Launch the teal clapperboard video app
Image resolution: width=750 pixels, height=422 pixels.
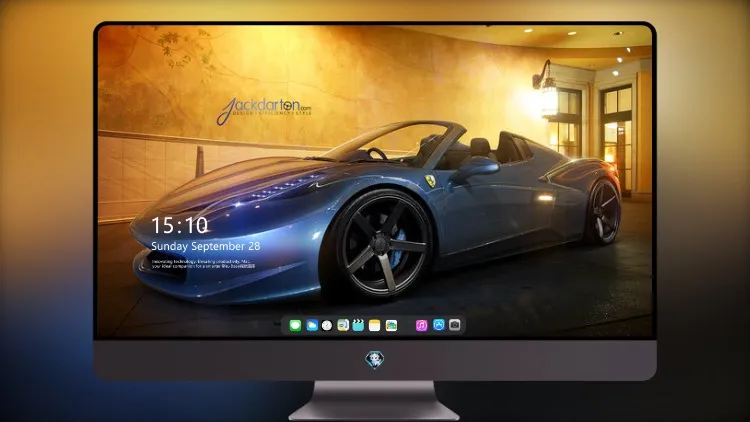358,325
